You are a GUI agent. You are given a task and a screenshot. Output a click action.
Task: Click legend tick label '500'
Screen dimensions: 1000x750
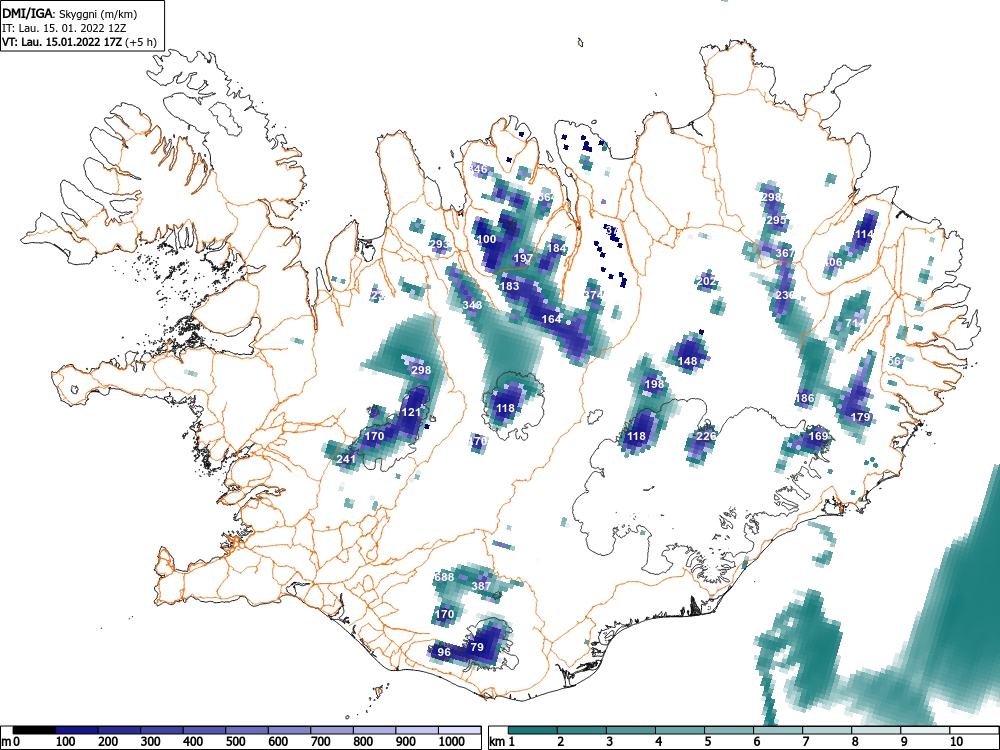point(235,742)
